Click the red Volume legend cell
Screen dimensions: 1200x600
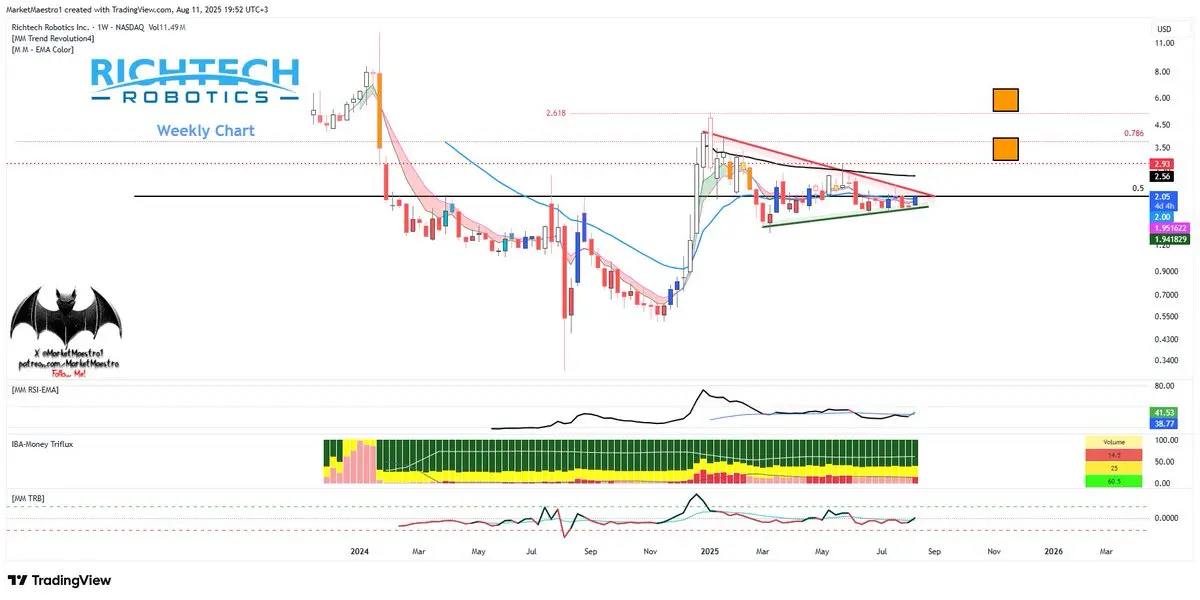pyautogui.click(x=1113, y=454)
